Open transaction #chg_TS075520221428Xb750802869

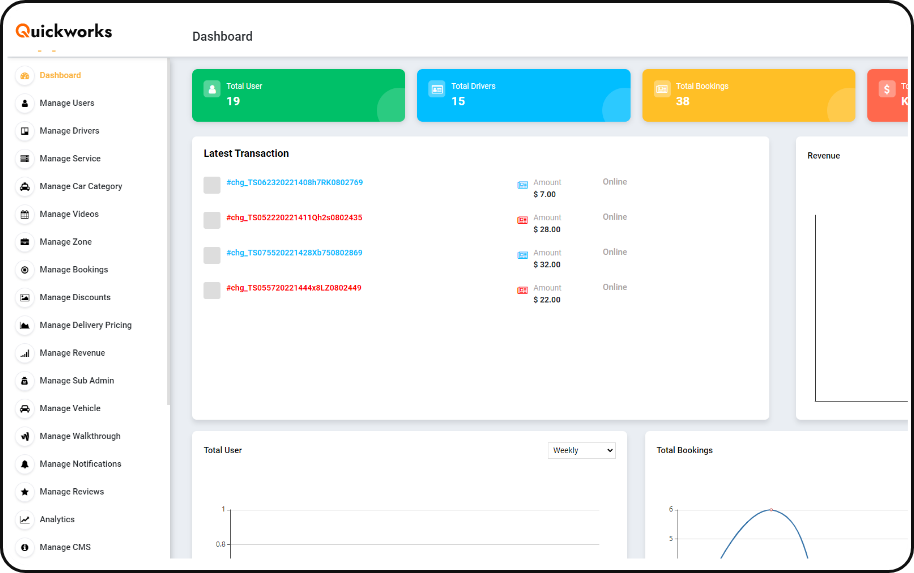point(294,252)
